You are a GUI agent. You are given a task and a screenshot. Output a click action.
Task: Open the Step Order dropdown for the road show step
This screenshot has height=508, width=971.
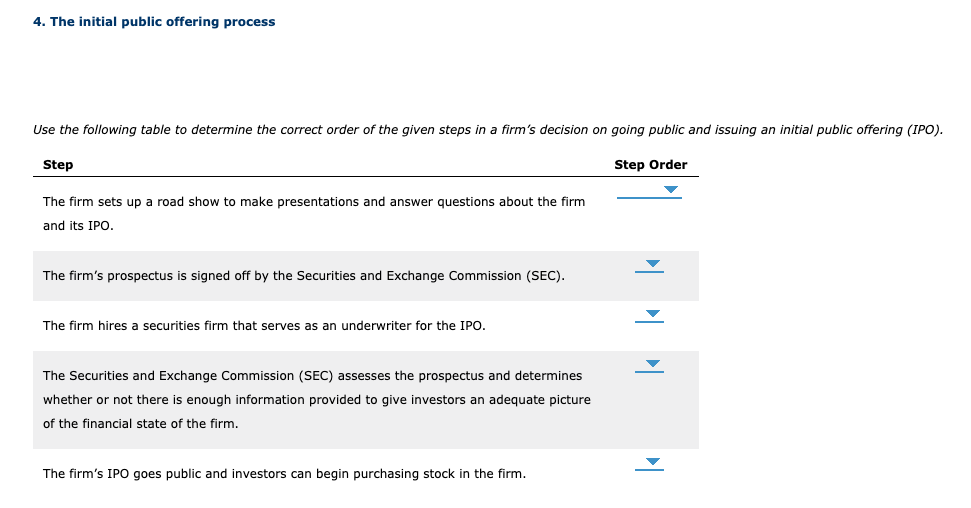[x=671, y=190]
